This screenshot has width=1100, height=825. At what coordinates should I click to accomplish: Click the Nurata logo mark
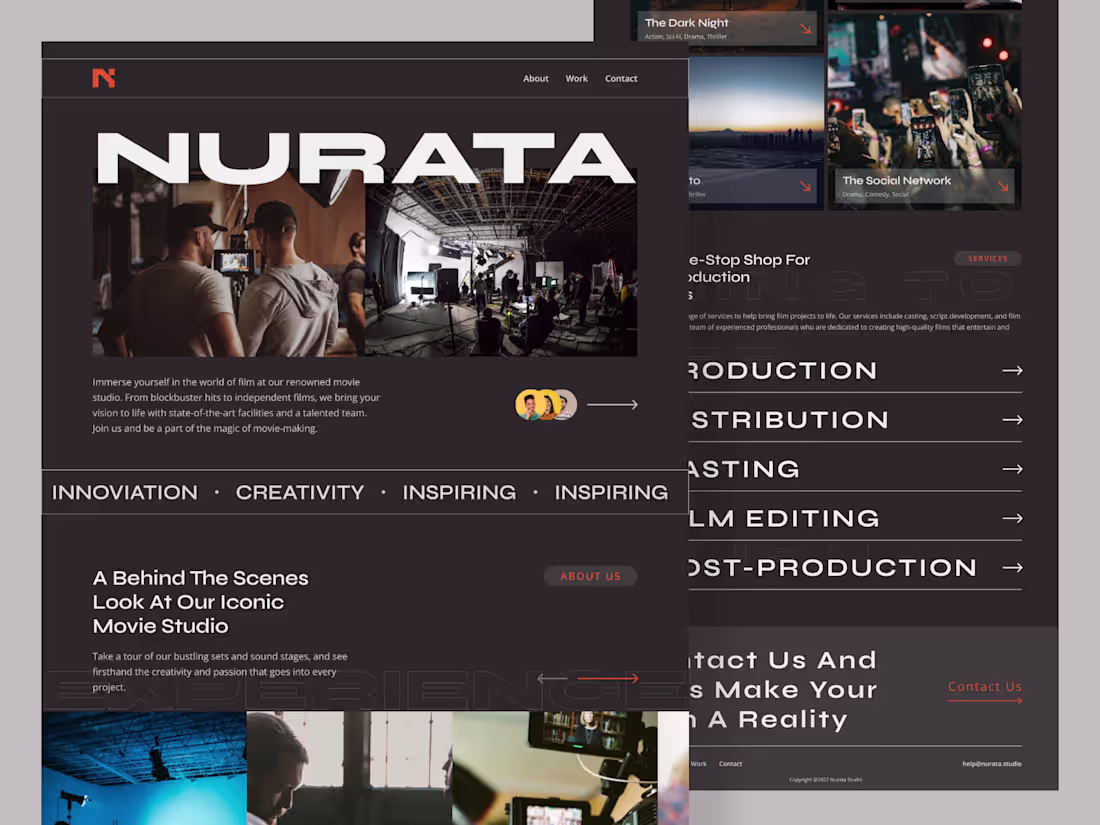tap(104, 78)
